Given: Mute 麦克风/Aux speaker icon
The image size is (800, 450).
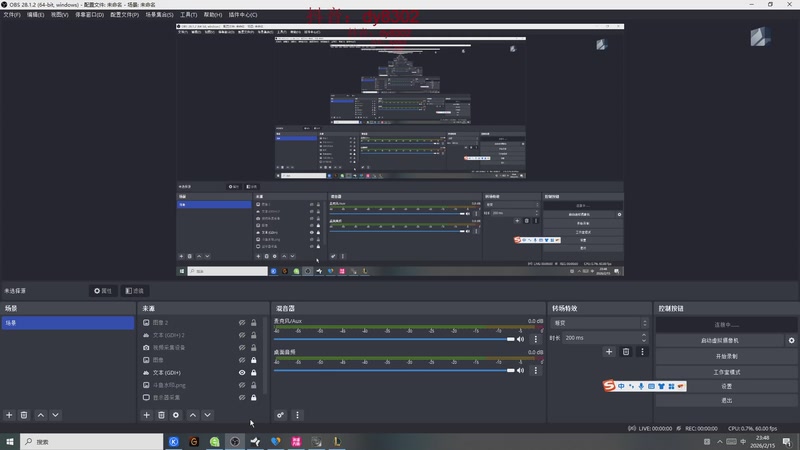Looking at the screenshot, I should [x=520, y=339].
